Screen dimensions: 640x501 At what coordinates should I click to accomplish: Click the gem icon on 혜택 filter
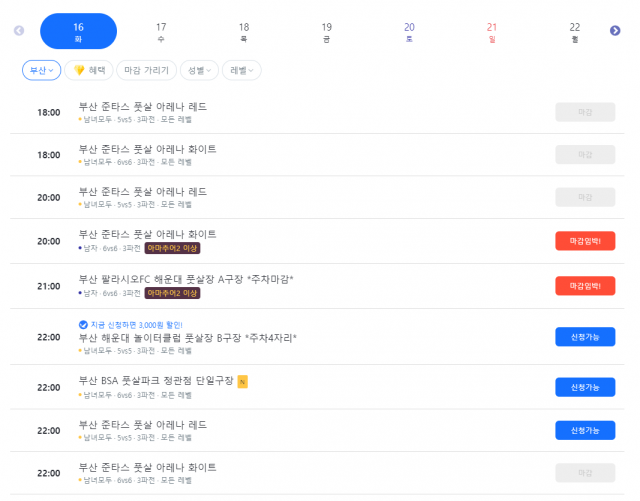[x=79, y=70]
